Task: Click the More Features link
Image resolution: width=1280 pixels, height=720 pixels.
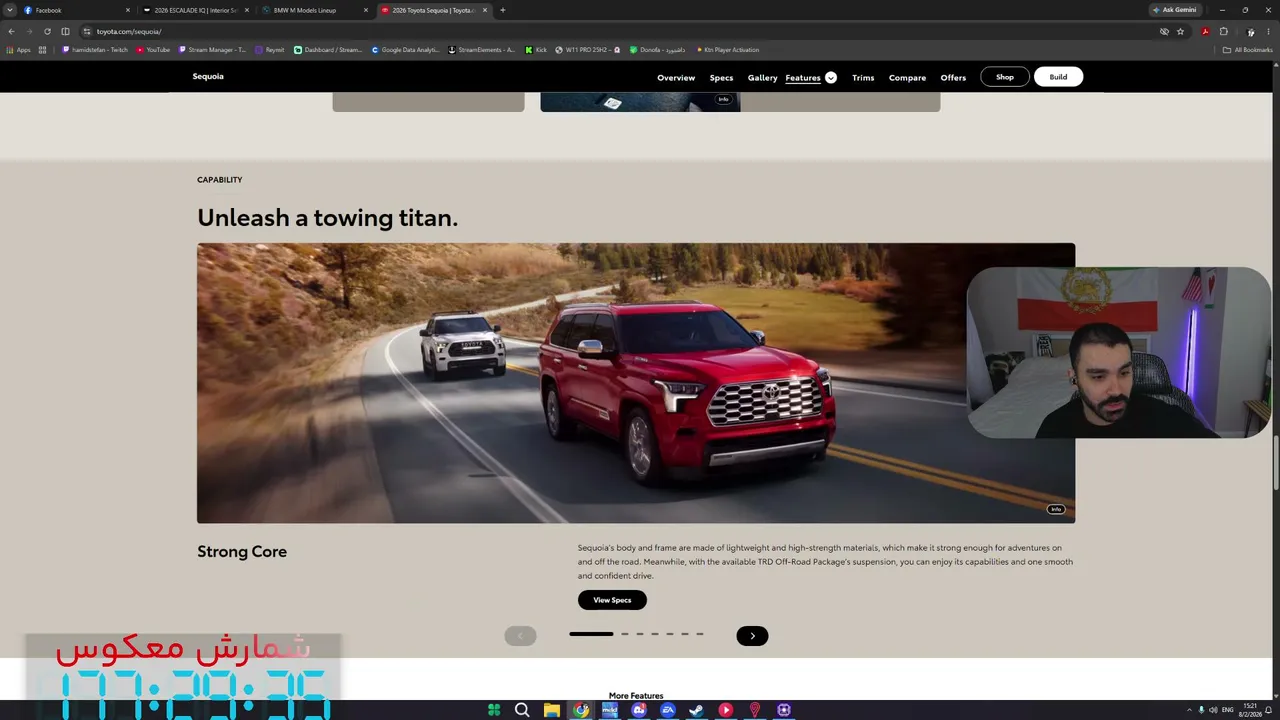Action: (x=636, y=696)
